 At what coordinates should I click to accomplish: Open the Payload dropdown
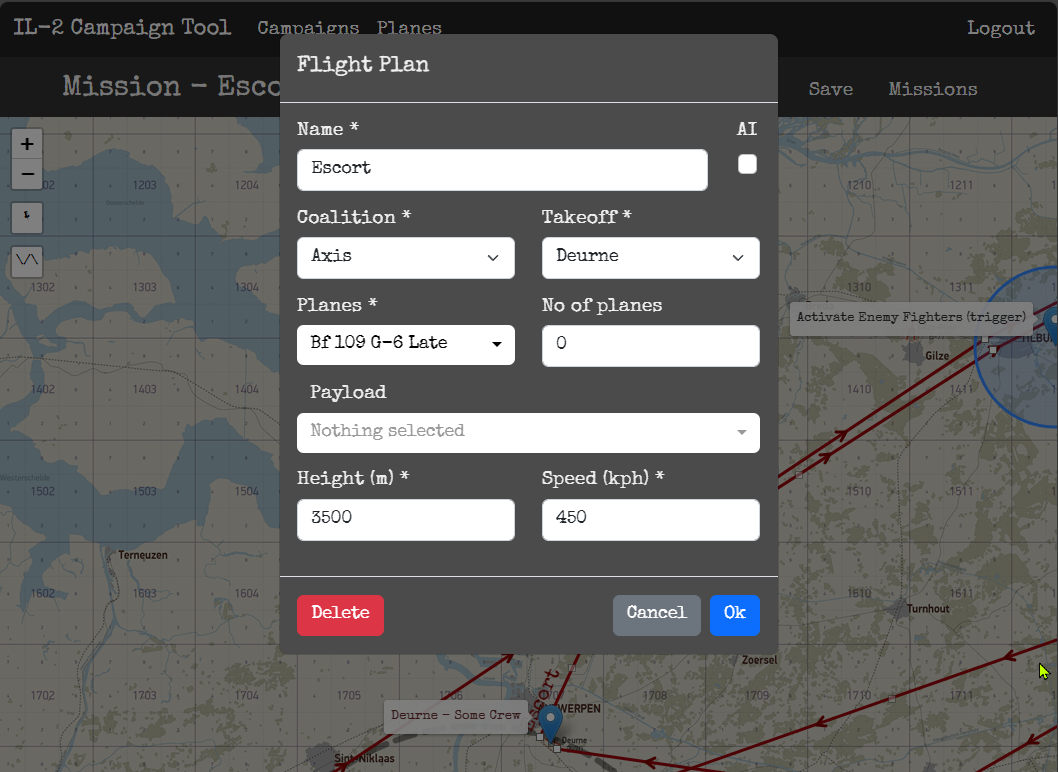528,432
